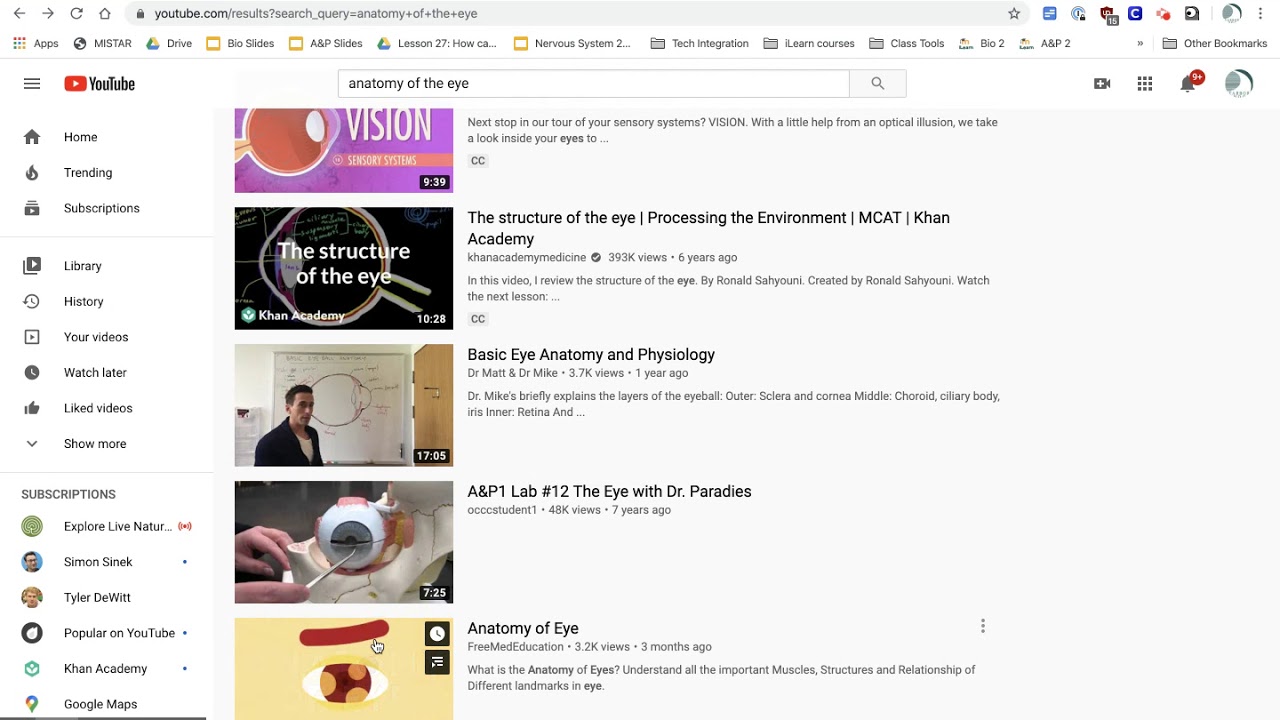Open the Explore Live Nature subscription
The image size is (1280, 720).
pyautogui.click(x=106, y=526)
